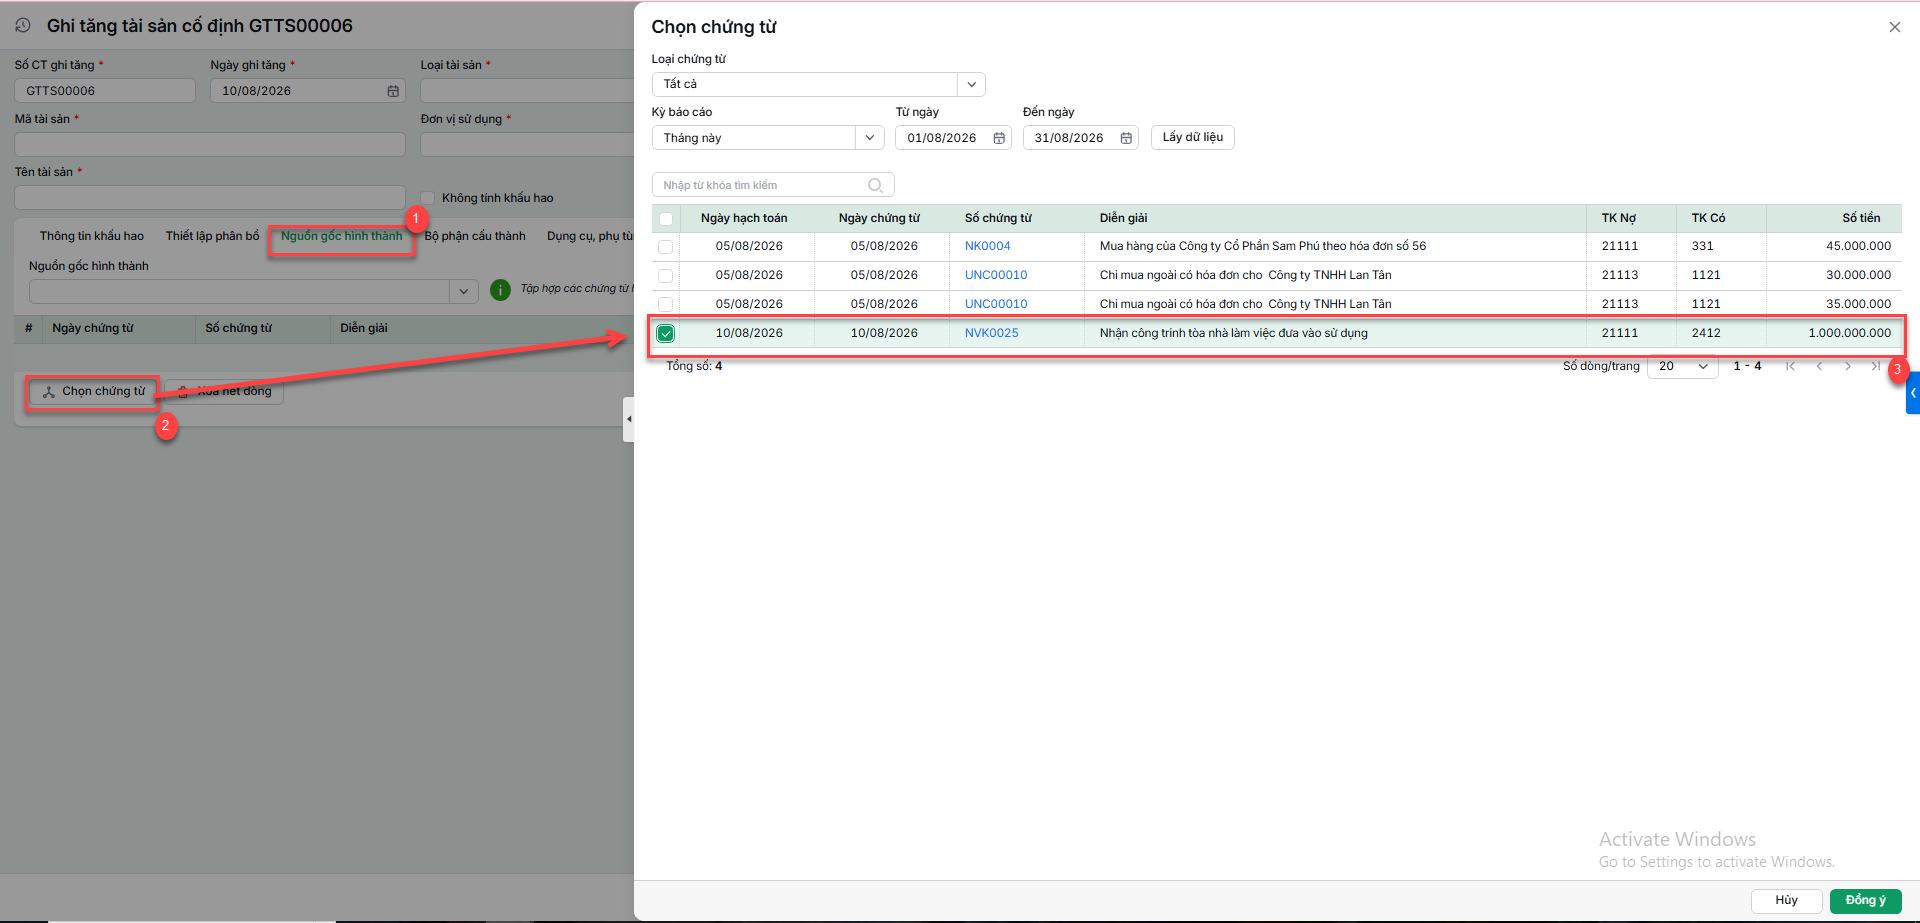
Task: Click the TK Có column header
Action: pos(1708,218)
